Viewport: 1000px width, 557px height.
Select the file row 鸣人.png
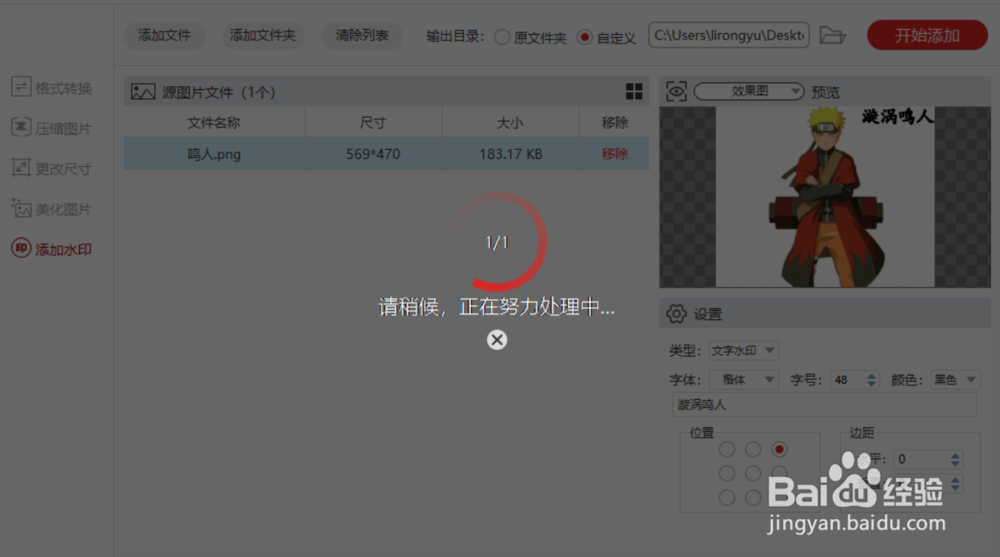coord(386,154)
